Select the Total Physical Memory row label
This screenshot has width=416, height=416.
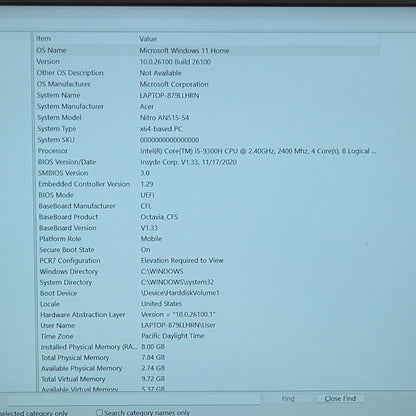pos(75,358)
